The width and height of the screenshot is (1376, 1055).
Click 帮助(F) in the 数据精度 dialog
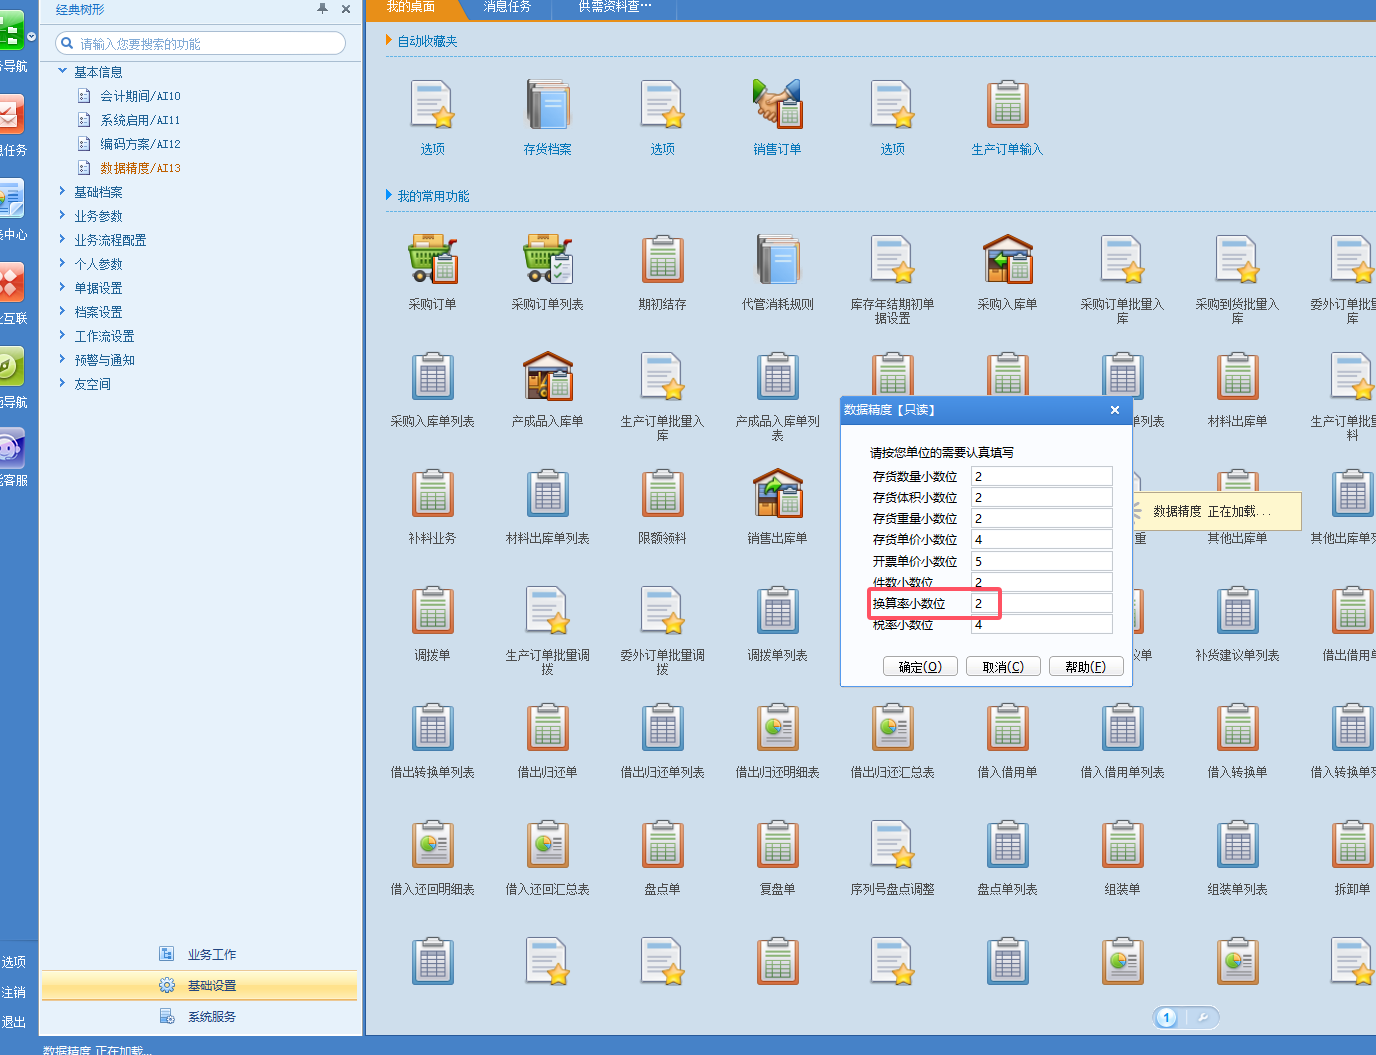click(x=1086, y=667)
